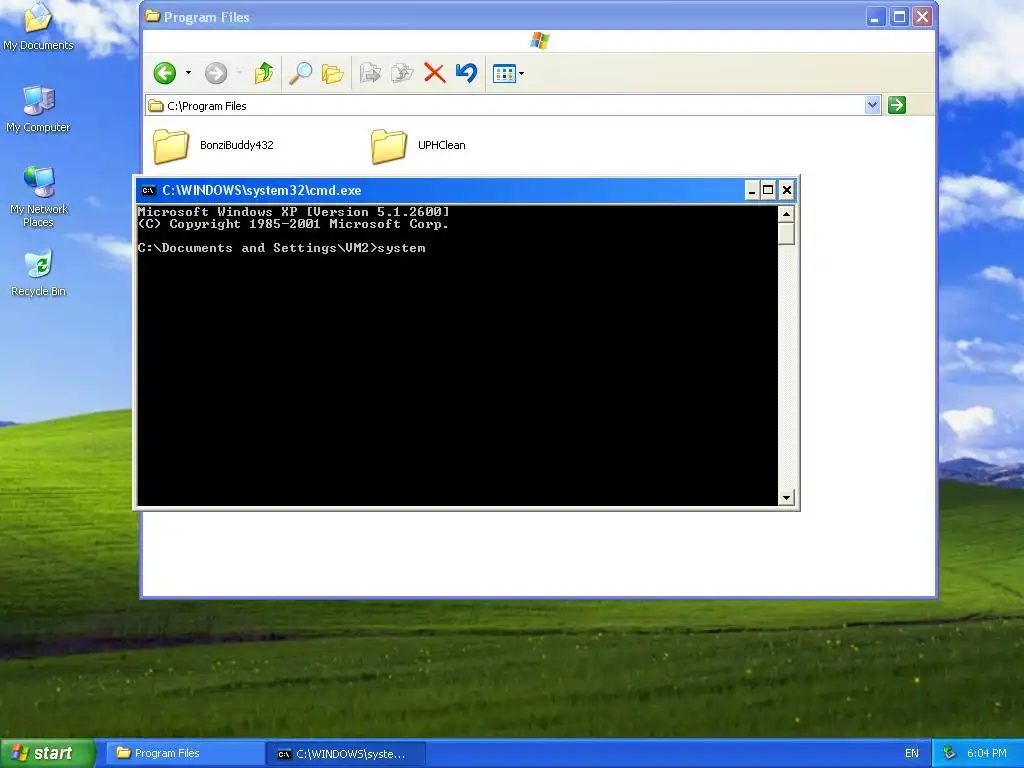Viewport: 1024px width, 768px height.
Task: Click the green Go arrow button
Action: (x=897, y=105)
